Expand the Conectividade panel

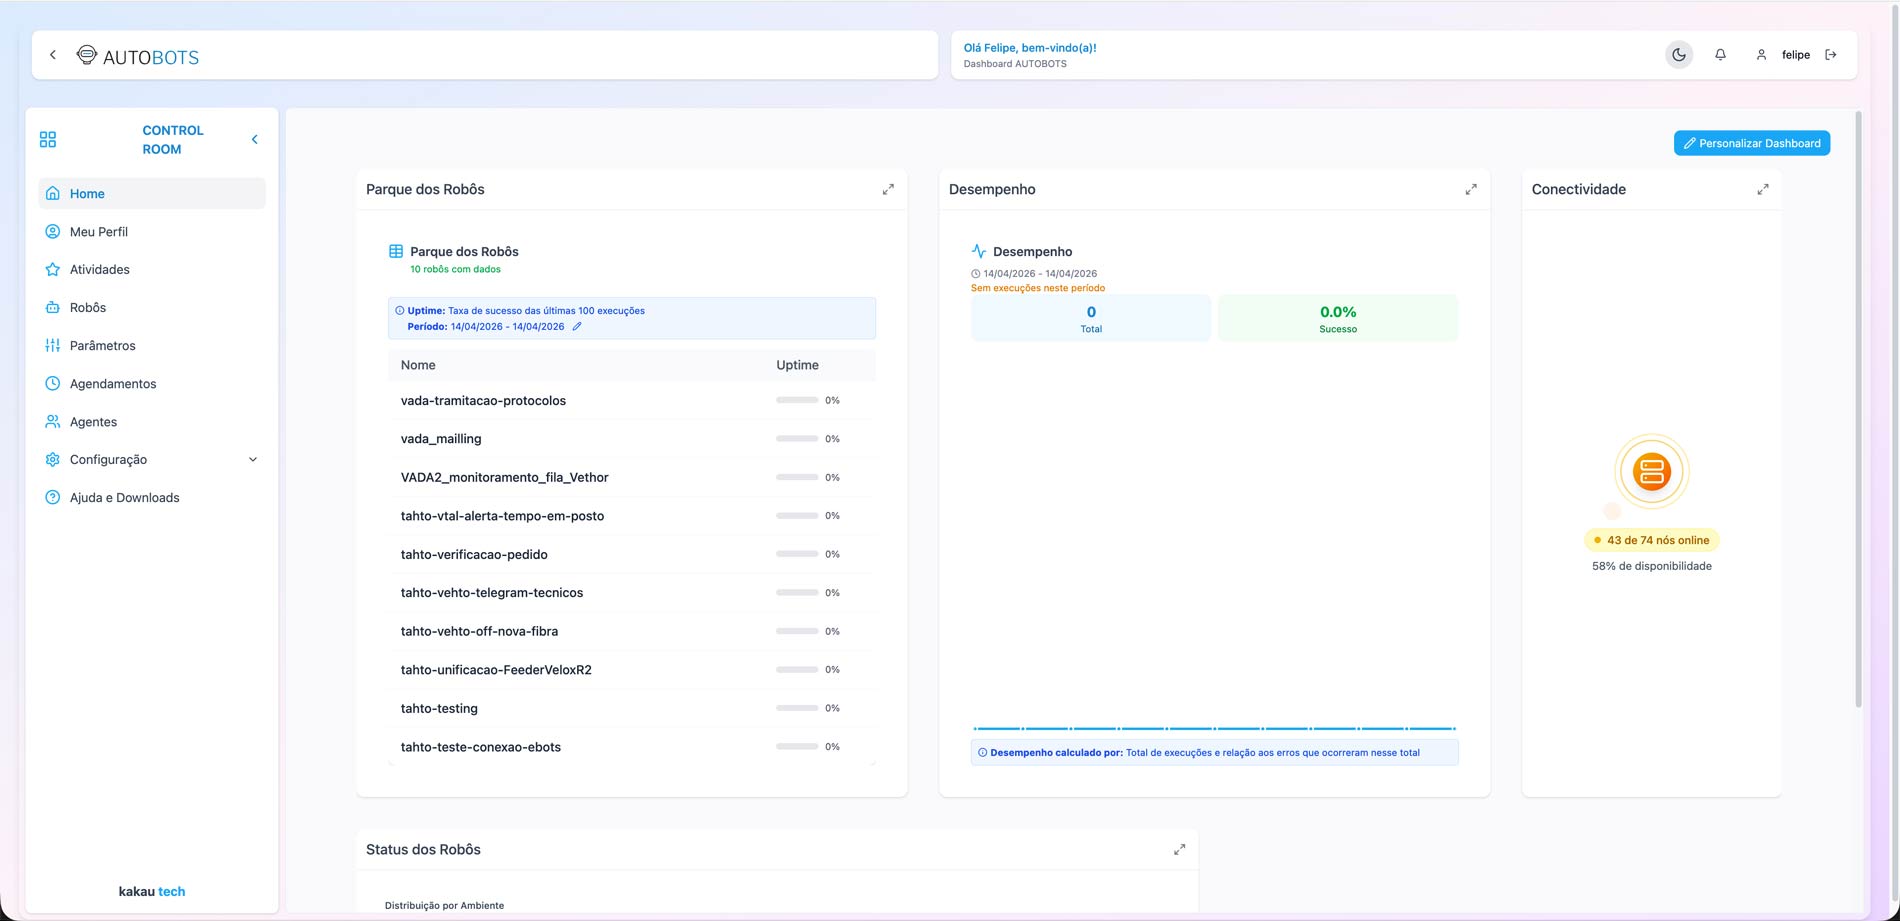point(1763,190)
